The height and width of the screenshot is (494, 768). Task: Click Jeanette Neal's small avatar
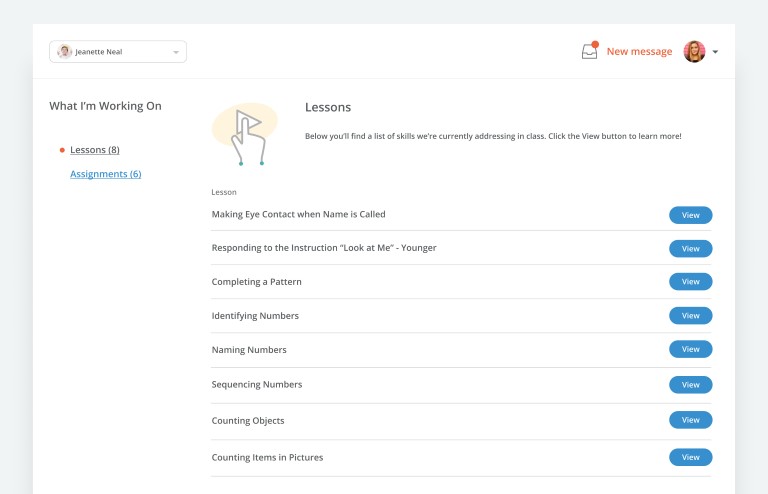64,51
